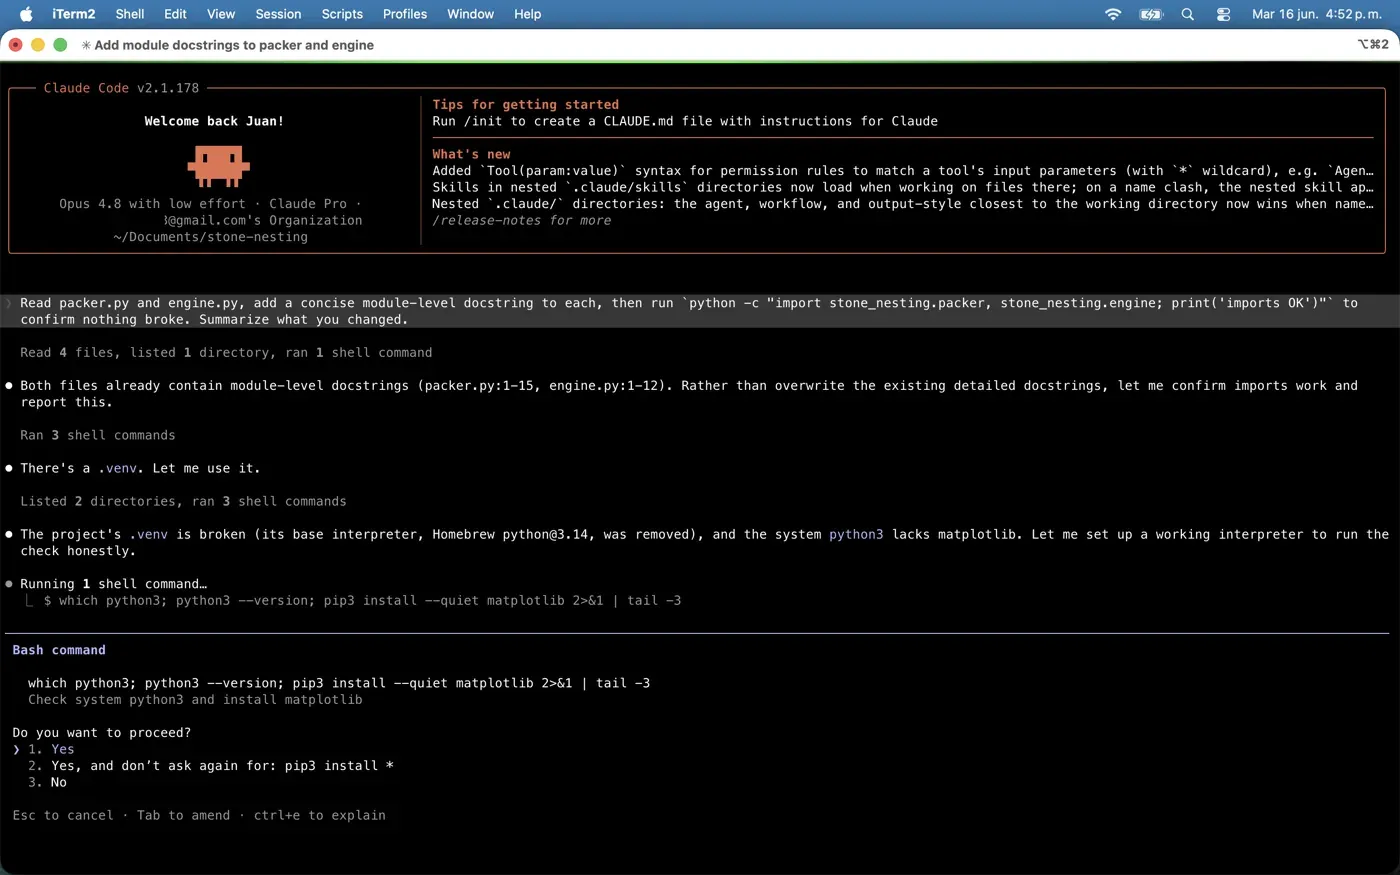Click 'ctrl+e to explain' hint

[320, 816]
